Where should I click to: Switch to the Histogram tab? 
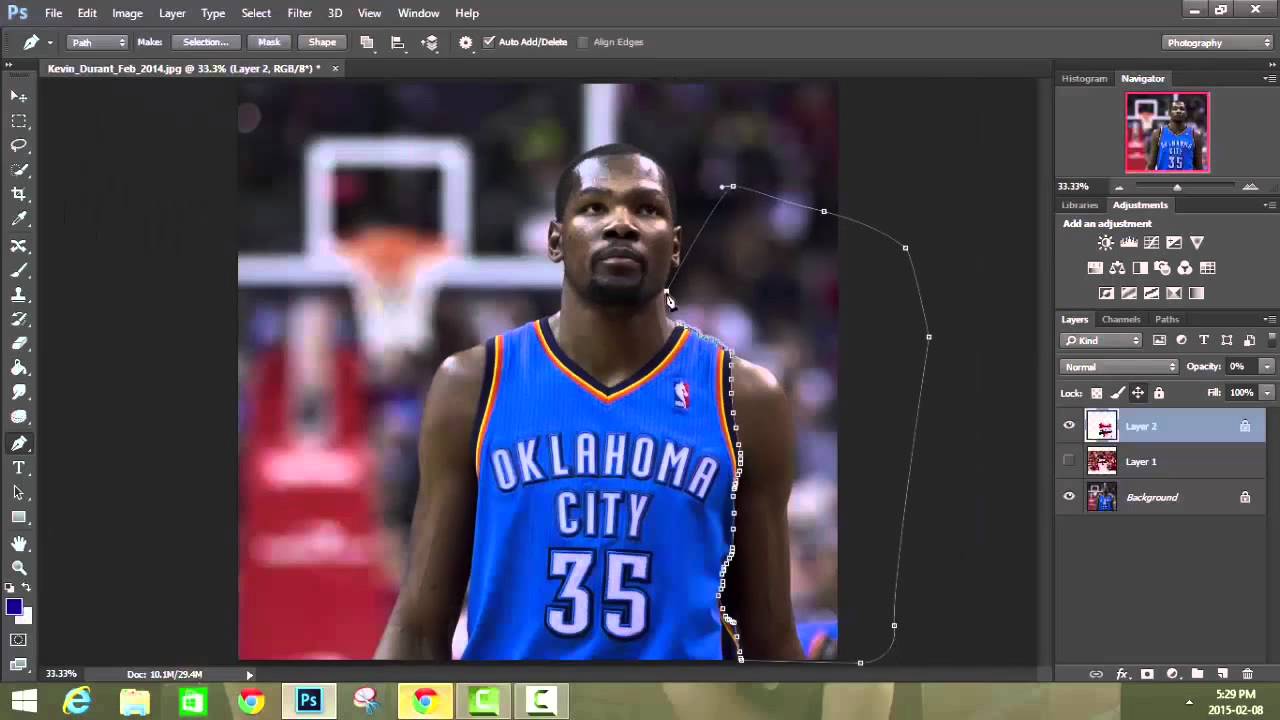[x=1085, y=78]
